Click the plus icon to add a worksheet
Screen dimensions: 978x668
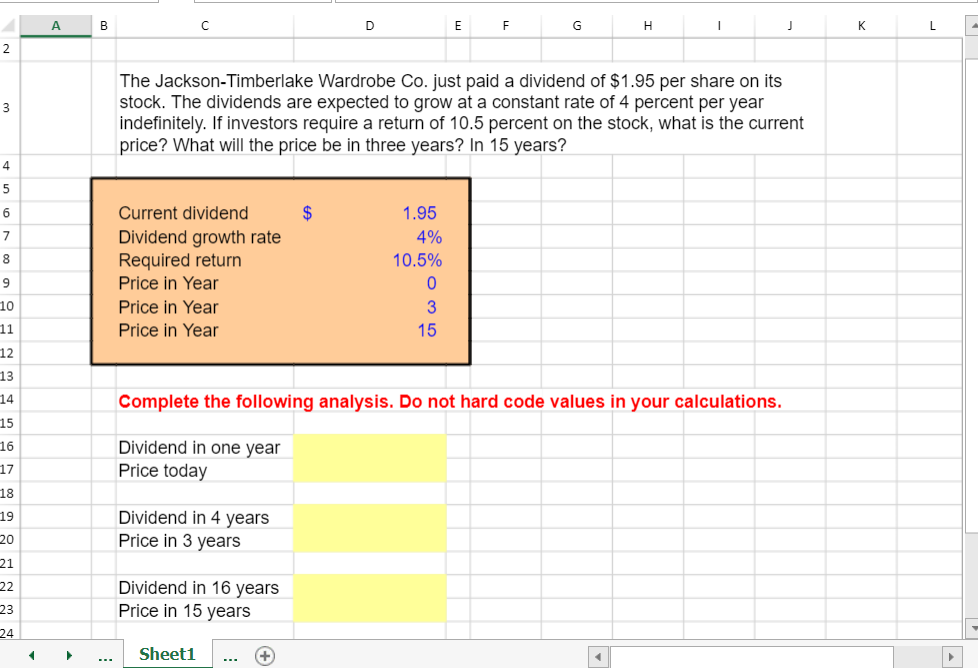265,655
